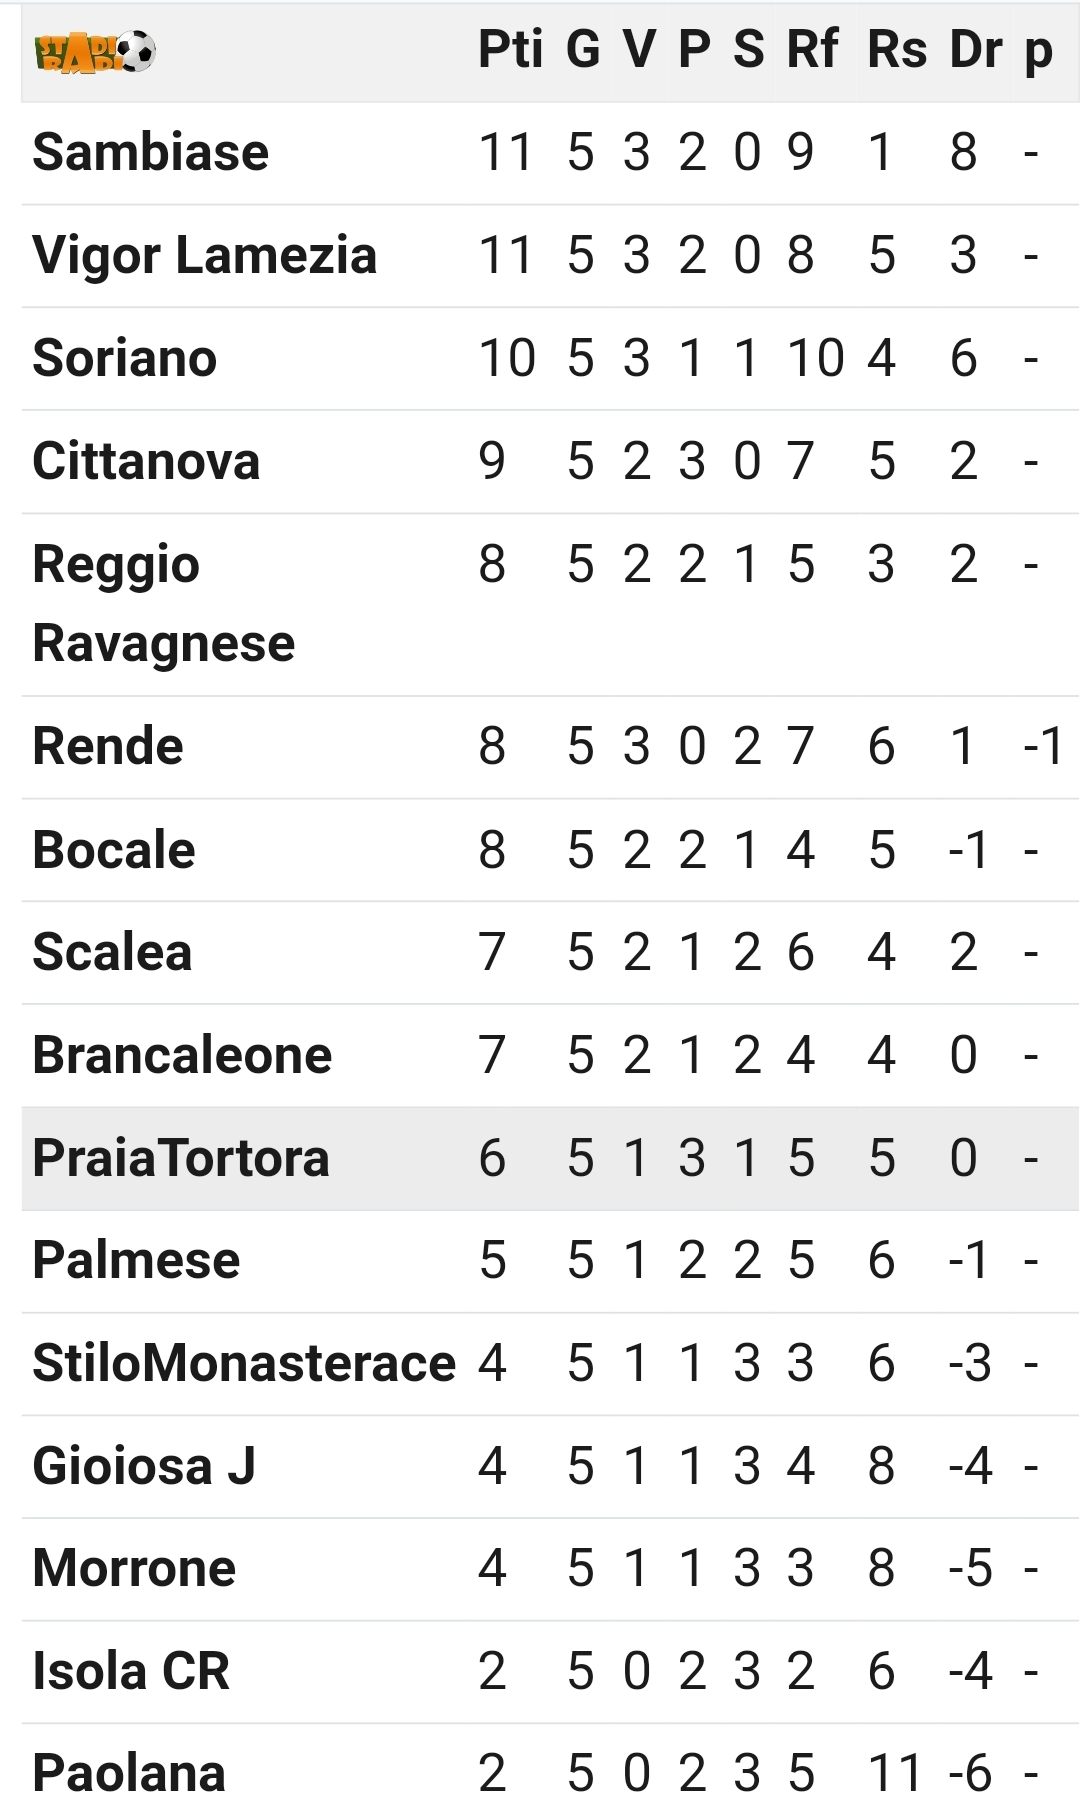Open the Palmese team name

136,1260
